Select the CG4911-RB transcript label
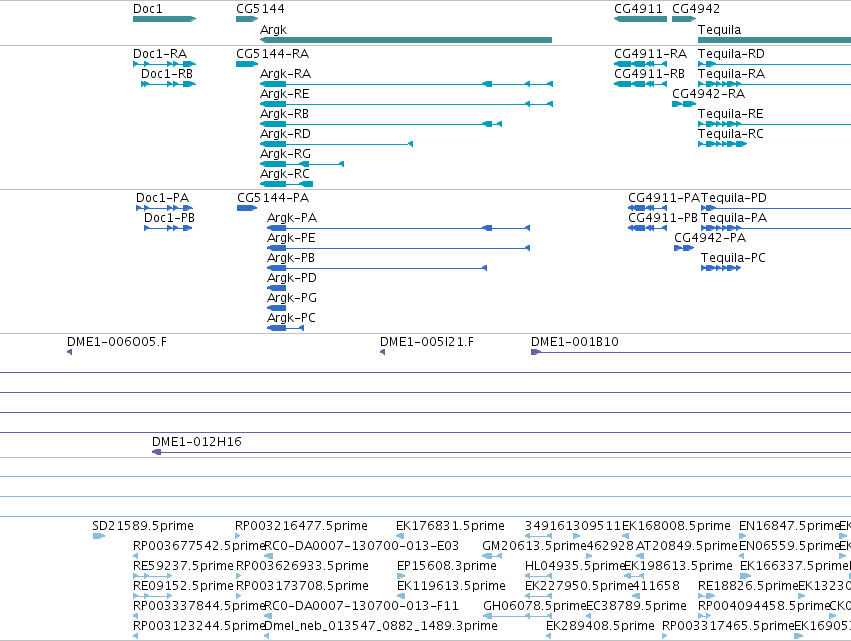 coord(649,74)
